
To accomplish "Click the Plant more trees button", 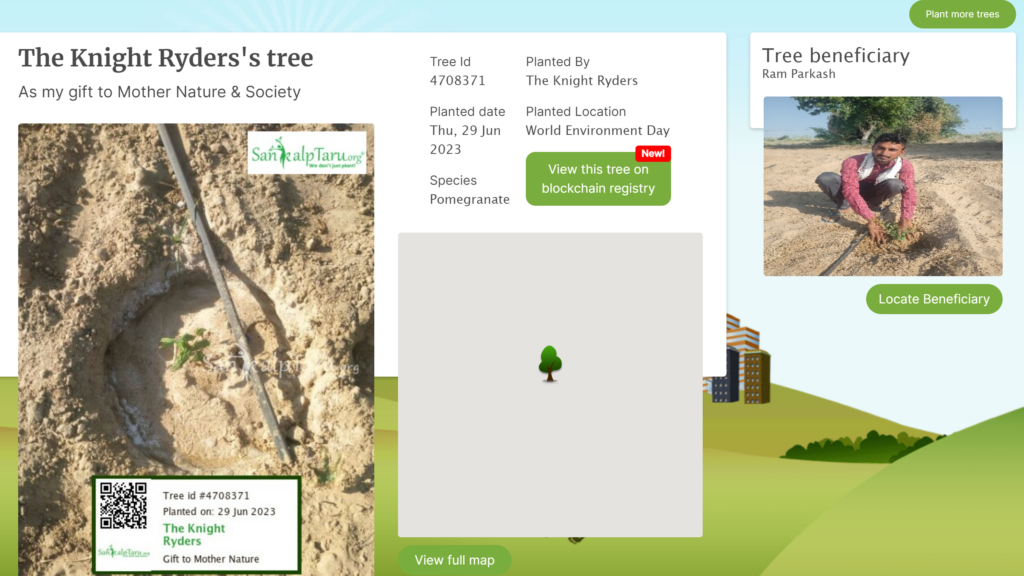I will (962, 14).
